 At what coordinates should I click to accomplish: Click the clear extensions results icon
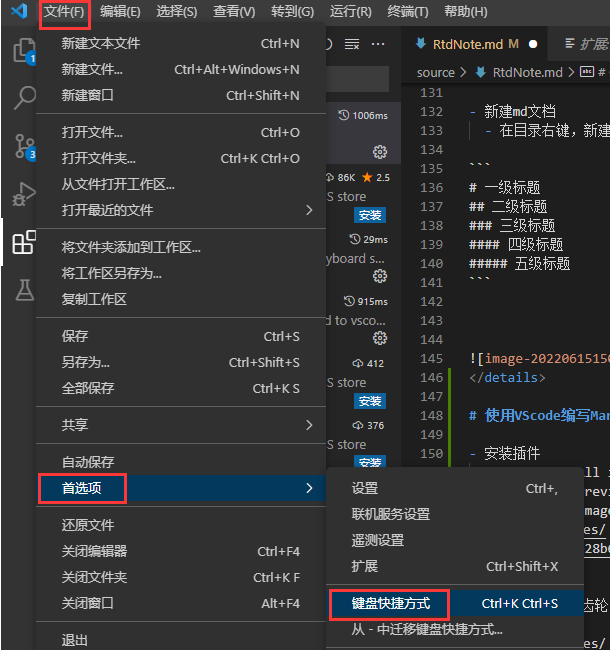pos(352,44)
